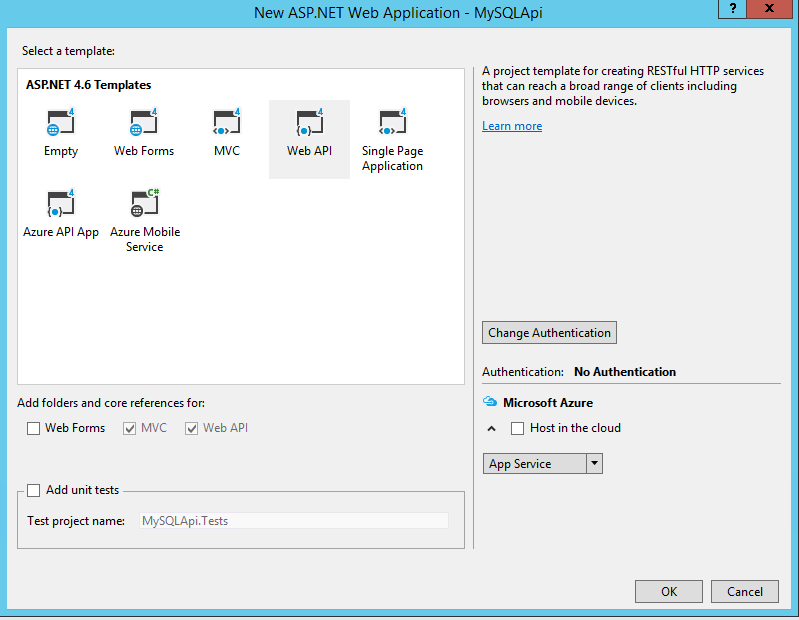
Task: Click the Change Authentication button
Action: pos(549,333)
